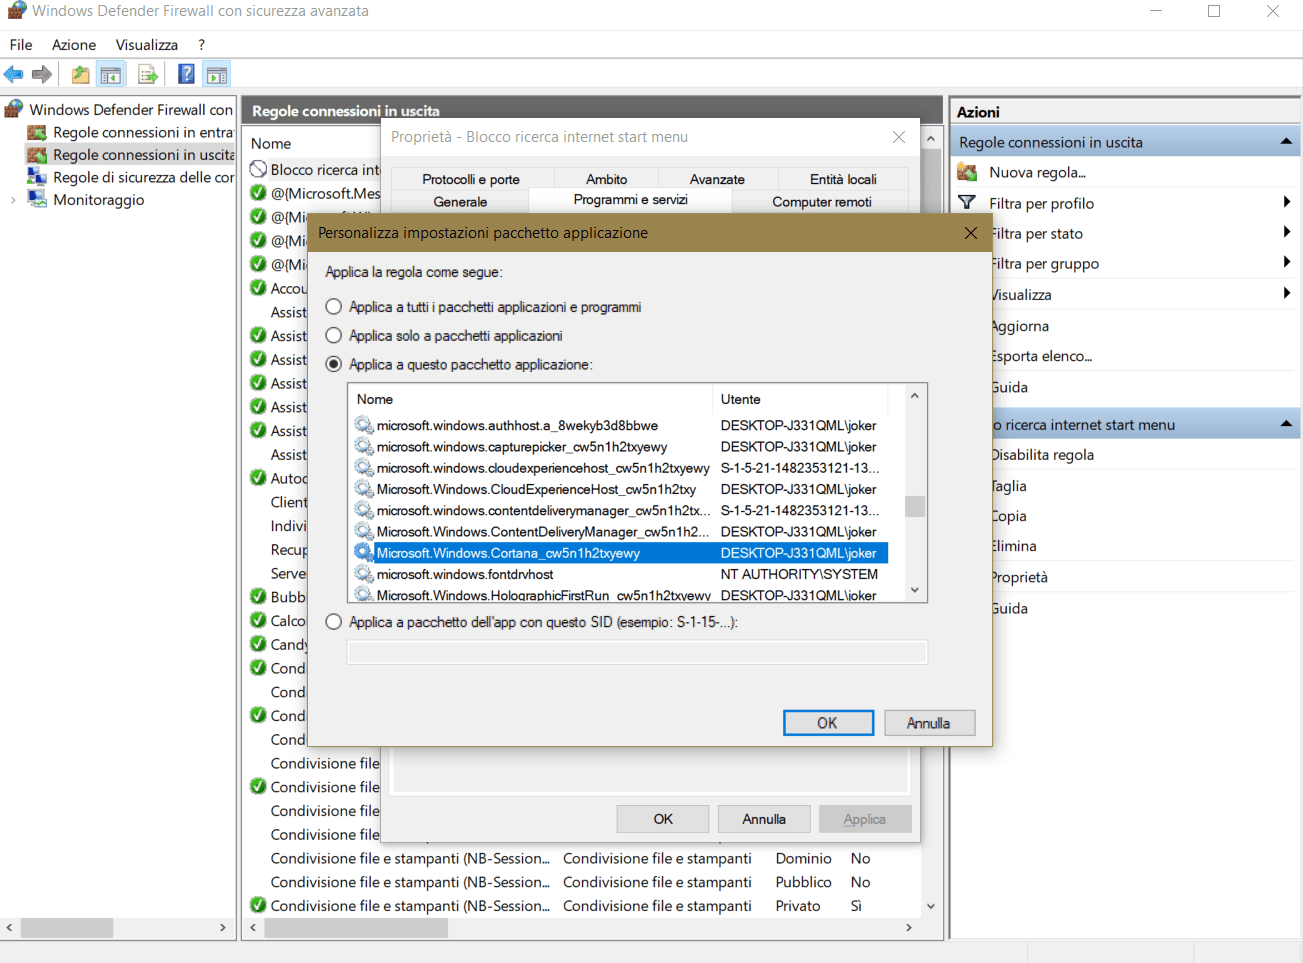The width and height of the screenshot is (1303, 963).
Task: Click Annulla in the Personalizza impostazioni dialog
Action: click(x=928, y=723)
